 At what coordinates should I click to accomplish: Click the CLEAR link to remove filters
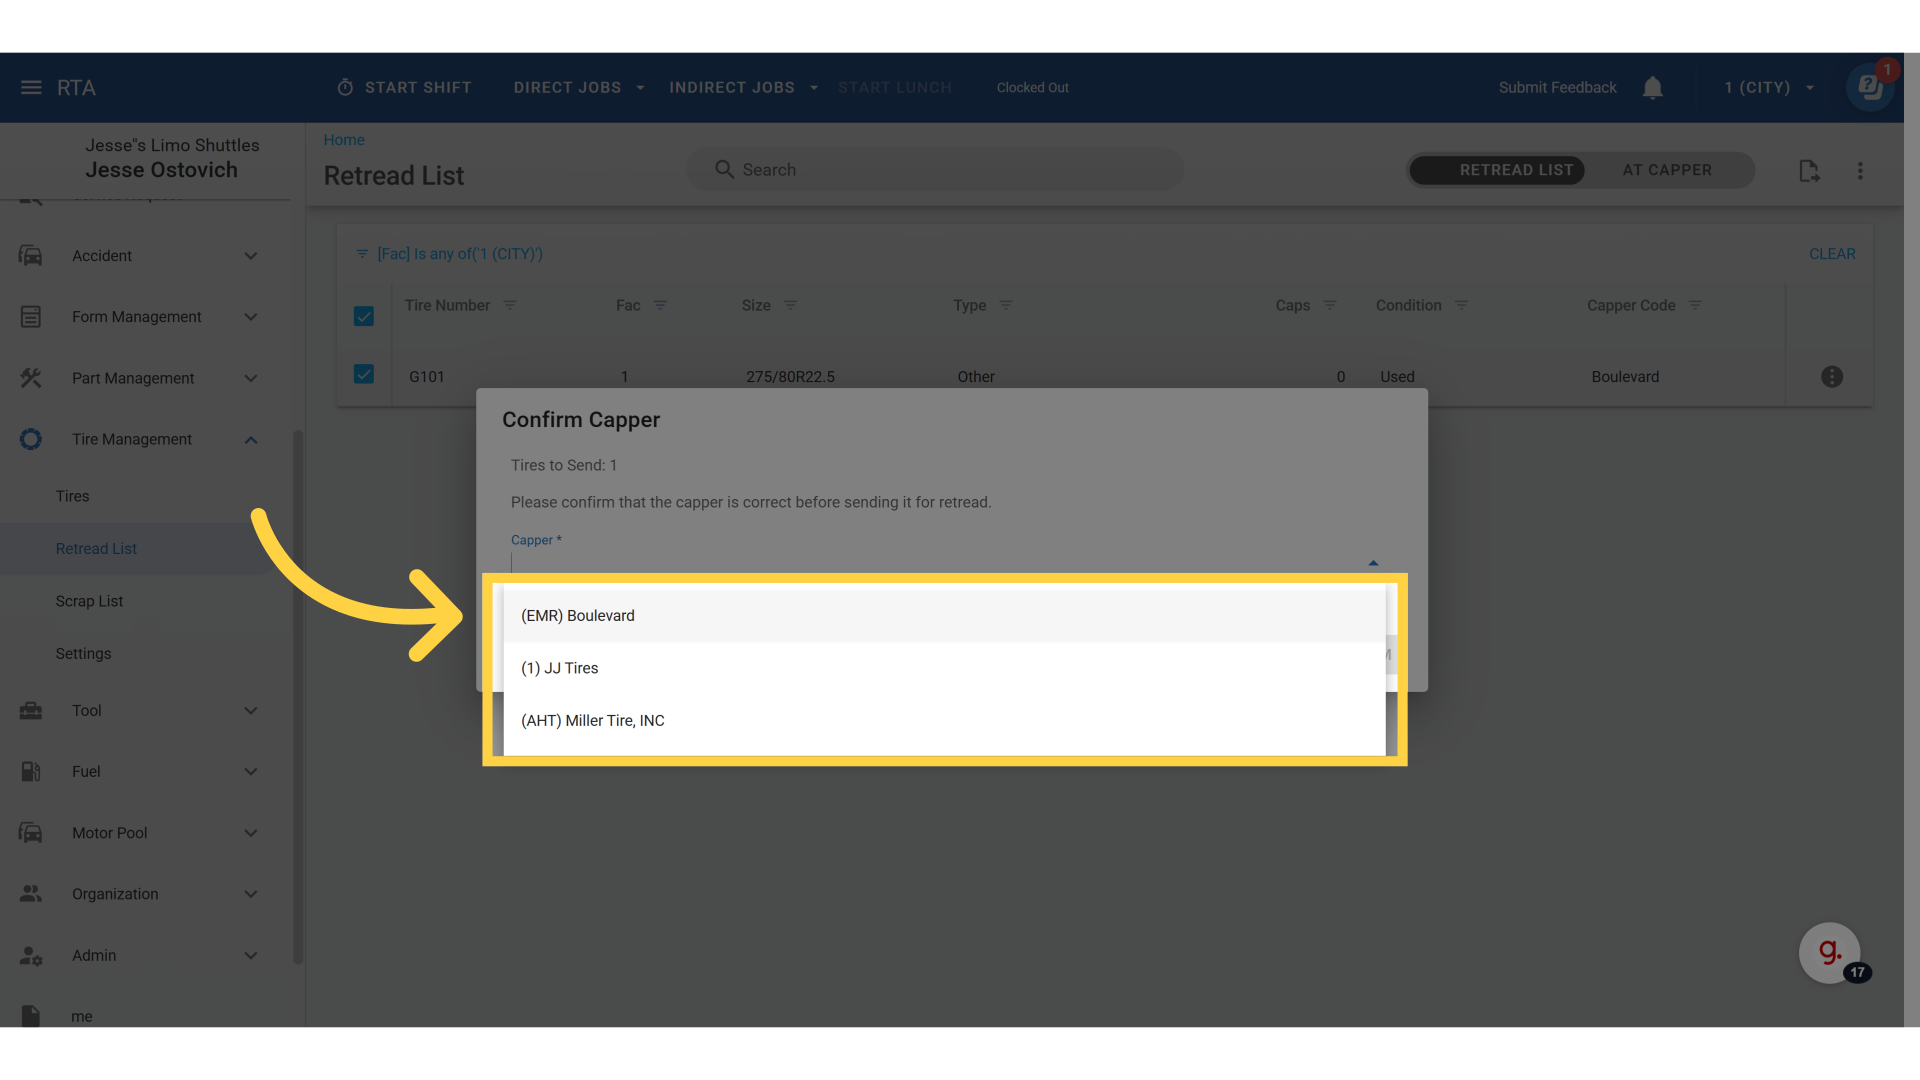tap(1832, 253)
